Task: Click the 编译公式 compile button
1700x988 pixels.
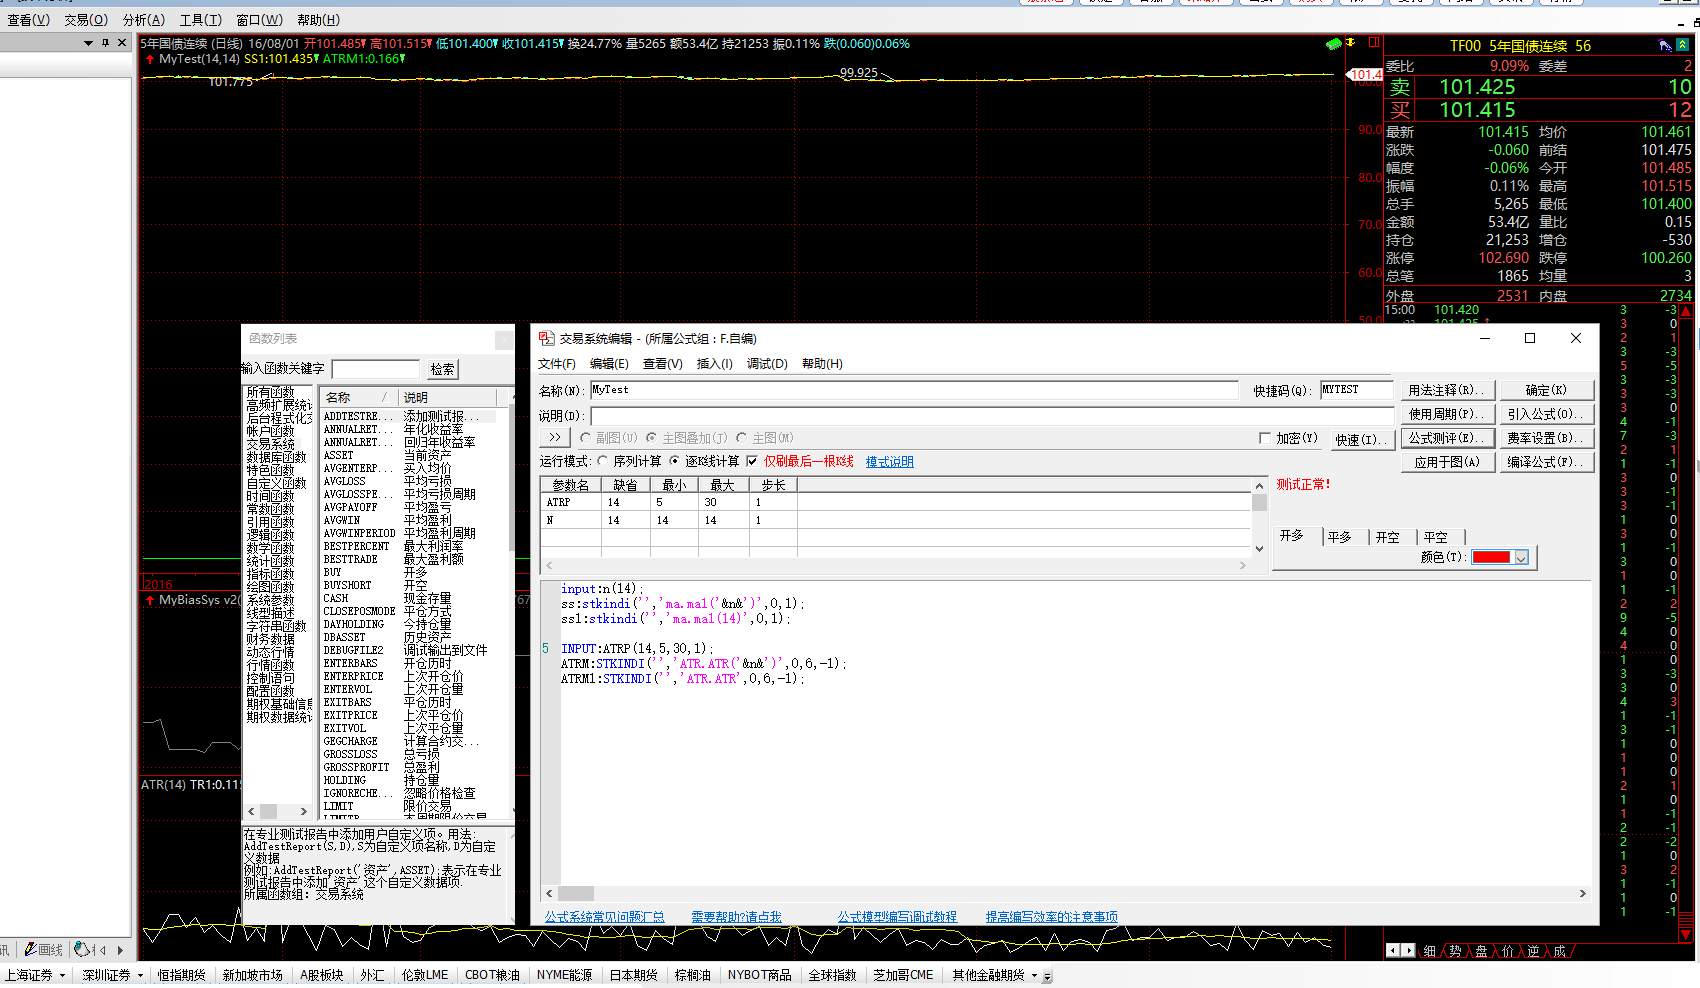Action: [x=1546, y=462]
